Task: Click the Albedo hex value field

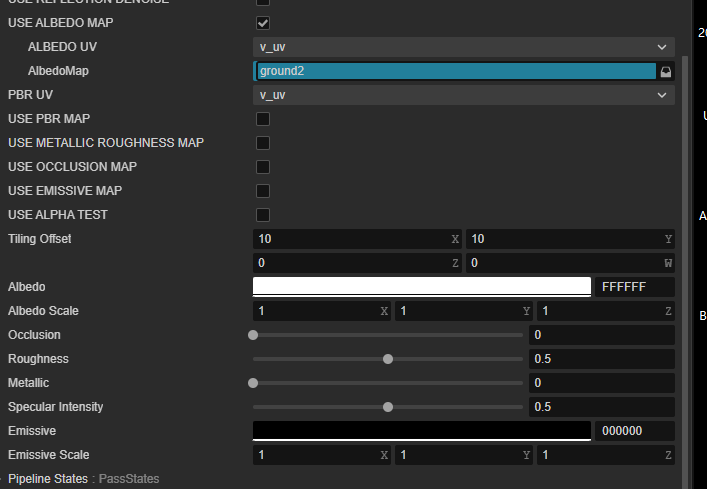Action: click(634, 287)
